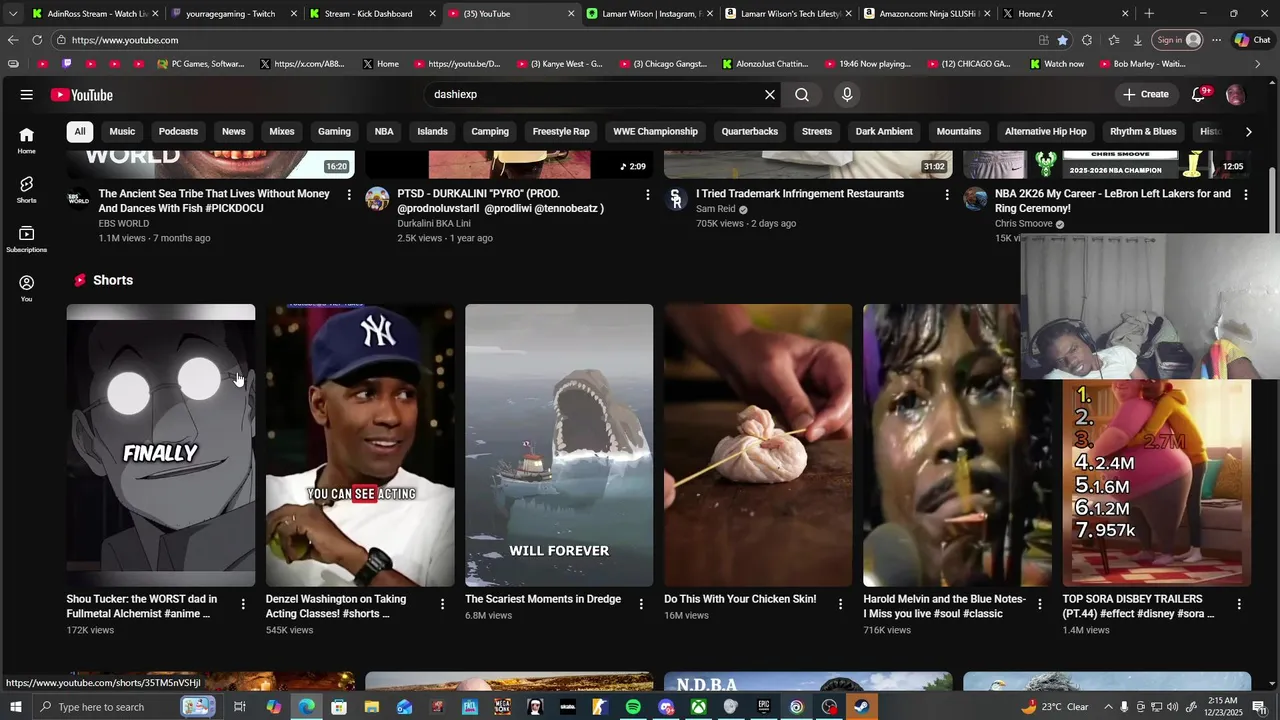Reload the page with browser refresh button
Image resolution: width=1280 pixels, height=720 pixels.
(x=37, y=40)
